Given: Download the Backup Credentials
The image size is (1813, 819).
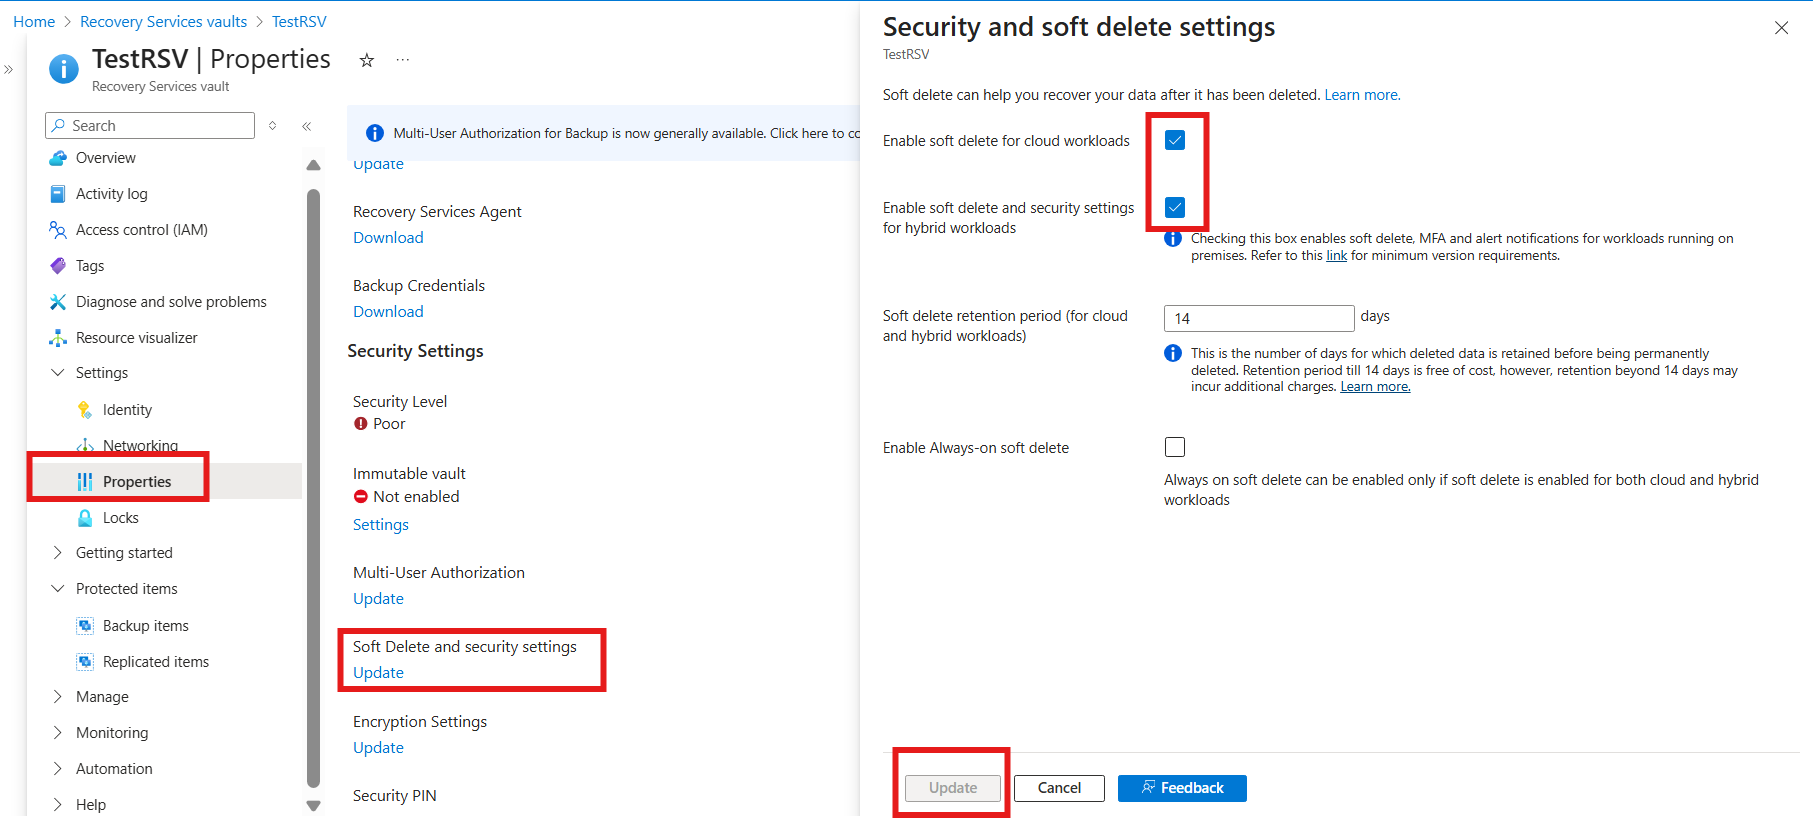Looking at the screenshot, I should pos(388,312).
